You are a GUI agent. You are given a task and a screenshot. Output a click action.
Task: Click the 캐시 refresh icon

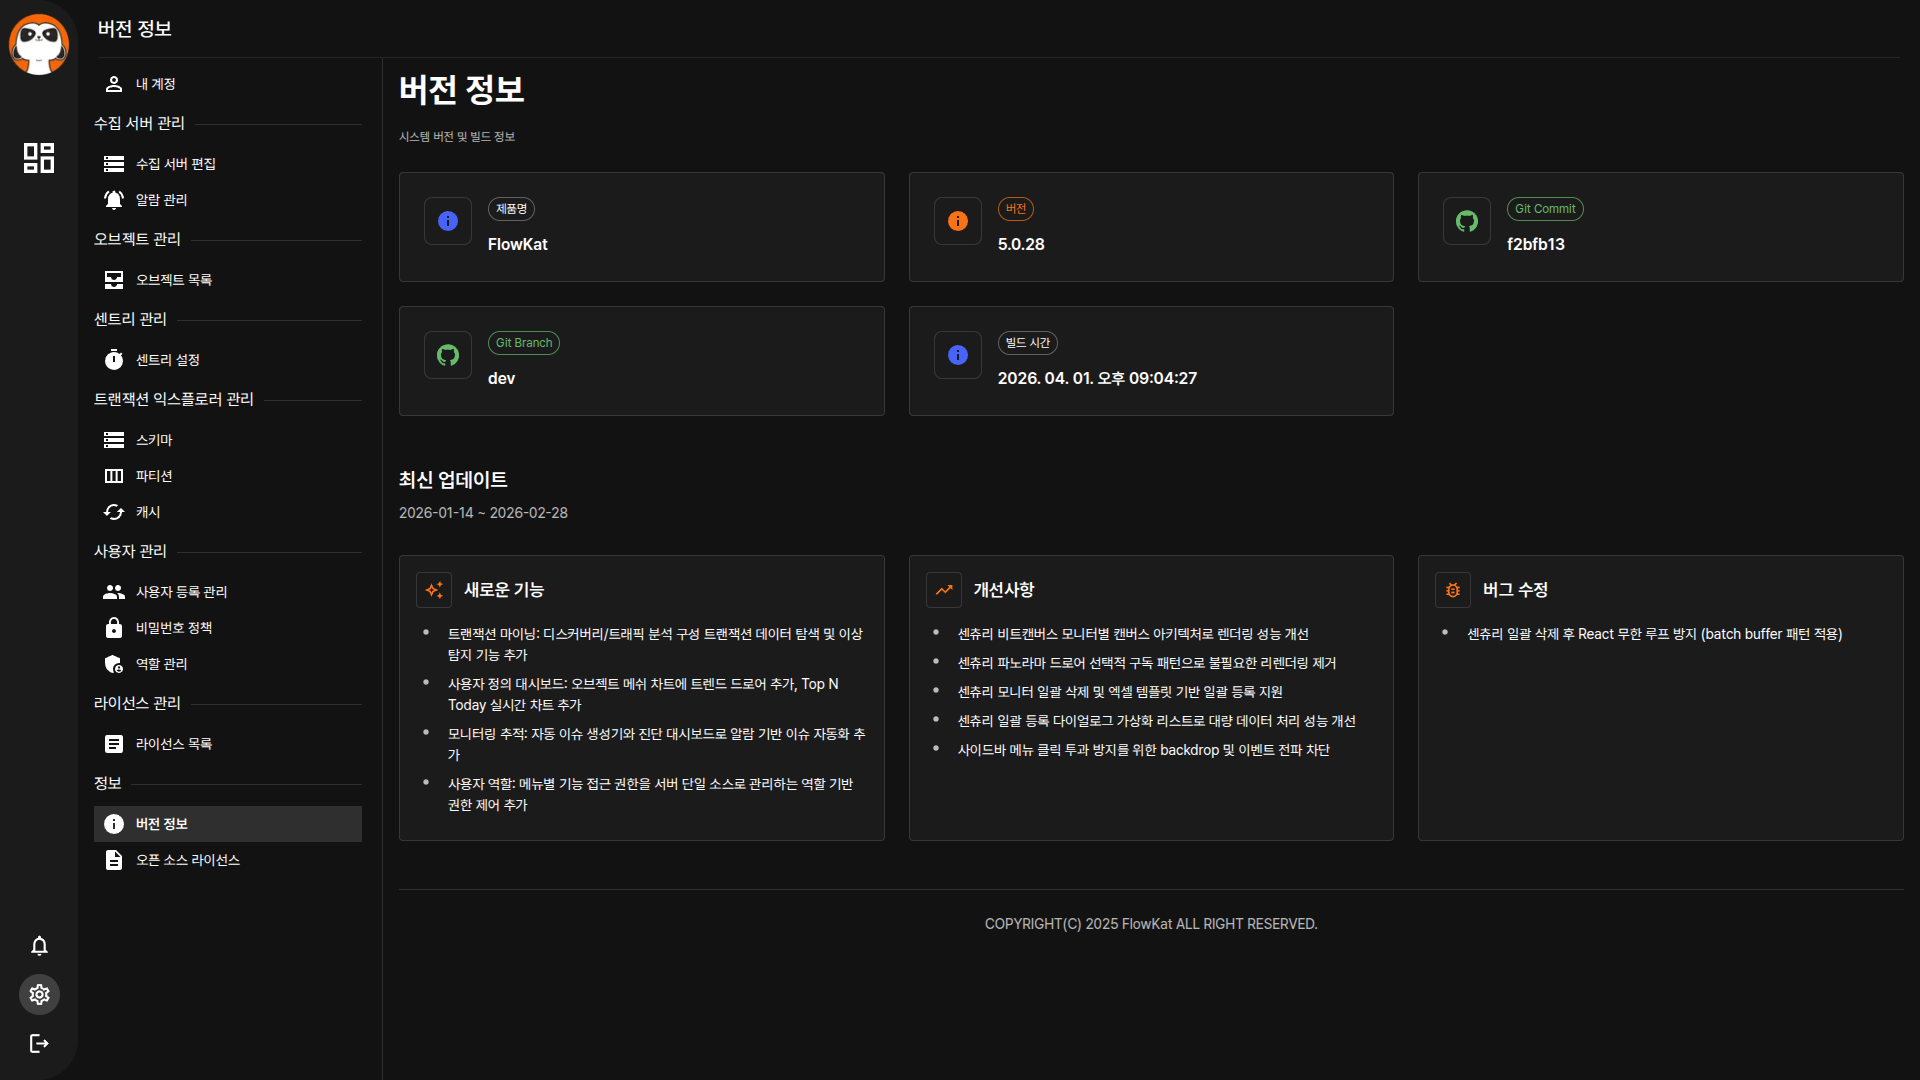(113, 512)
